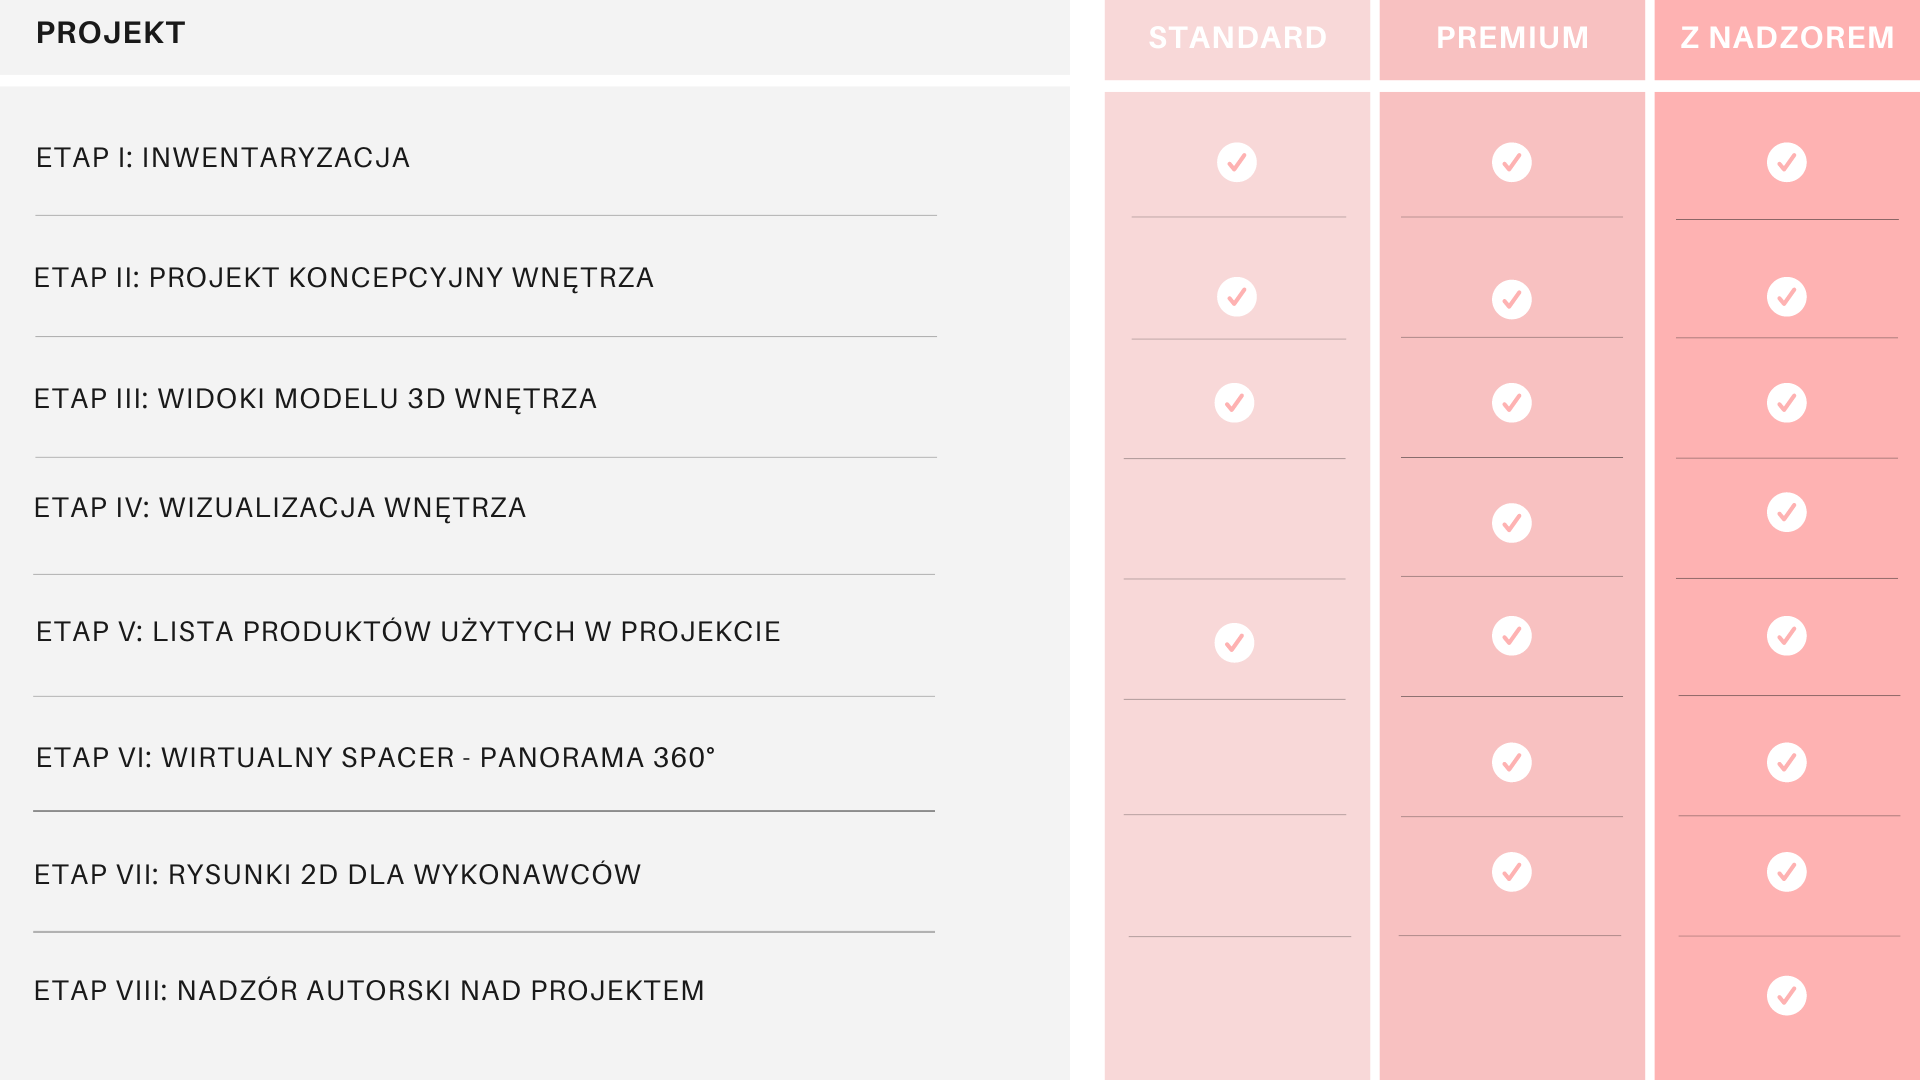Click Etap IV: Wizualizacja wnętrza row label
Viewport: 1920px width, 1080px height.
tap(280, 508)
